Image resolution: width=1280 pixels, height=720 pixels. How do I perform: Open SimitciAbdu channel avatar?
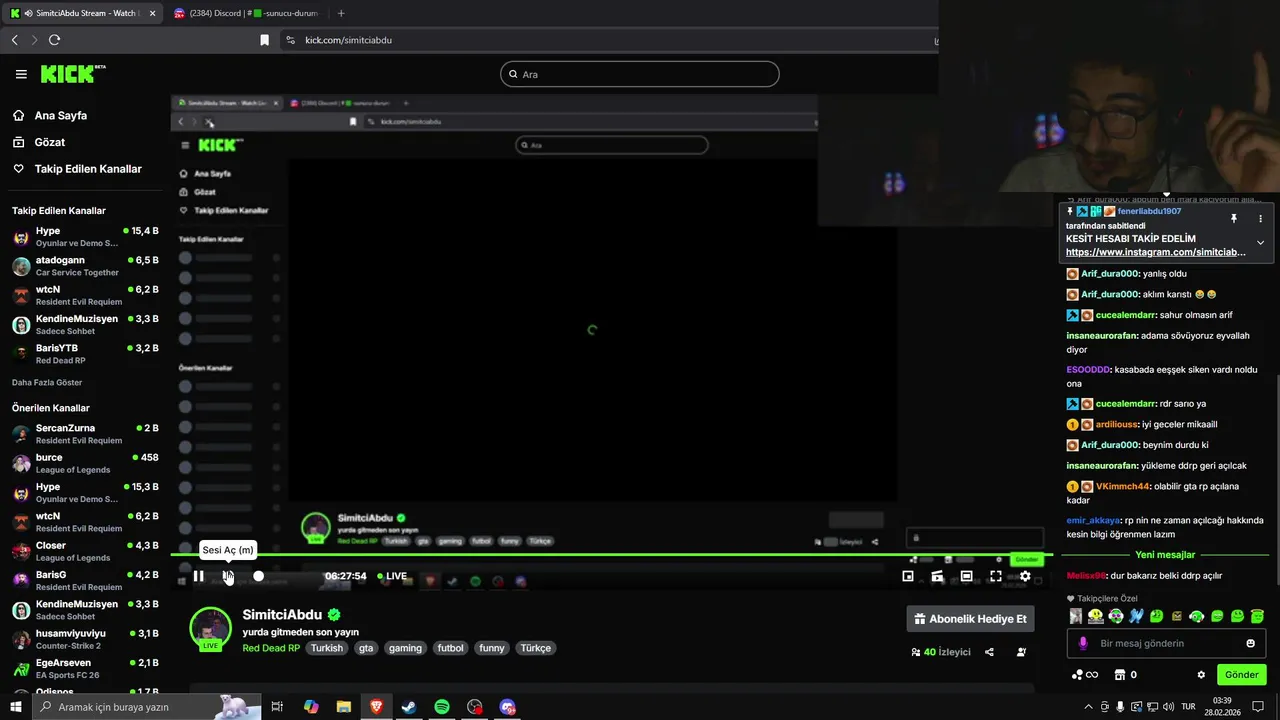pos(210,629)
